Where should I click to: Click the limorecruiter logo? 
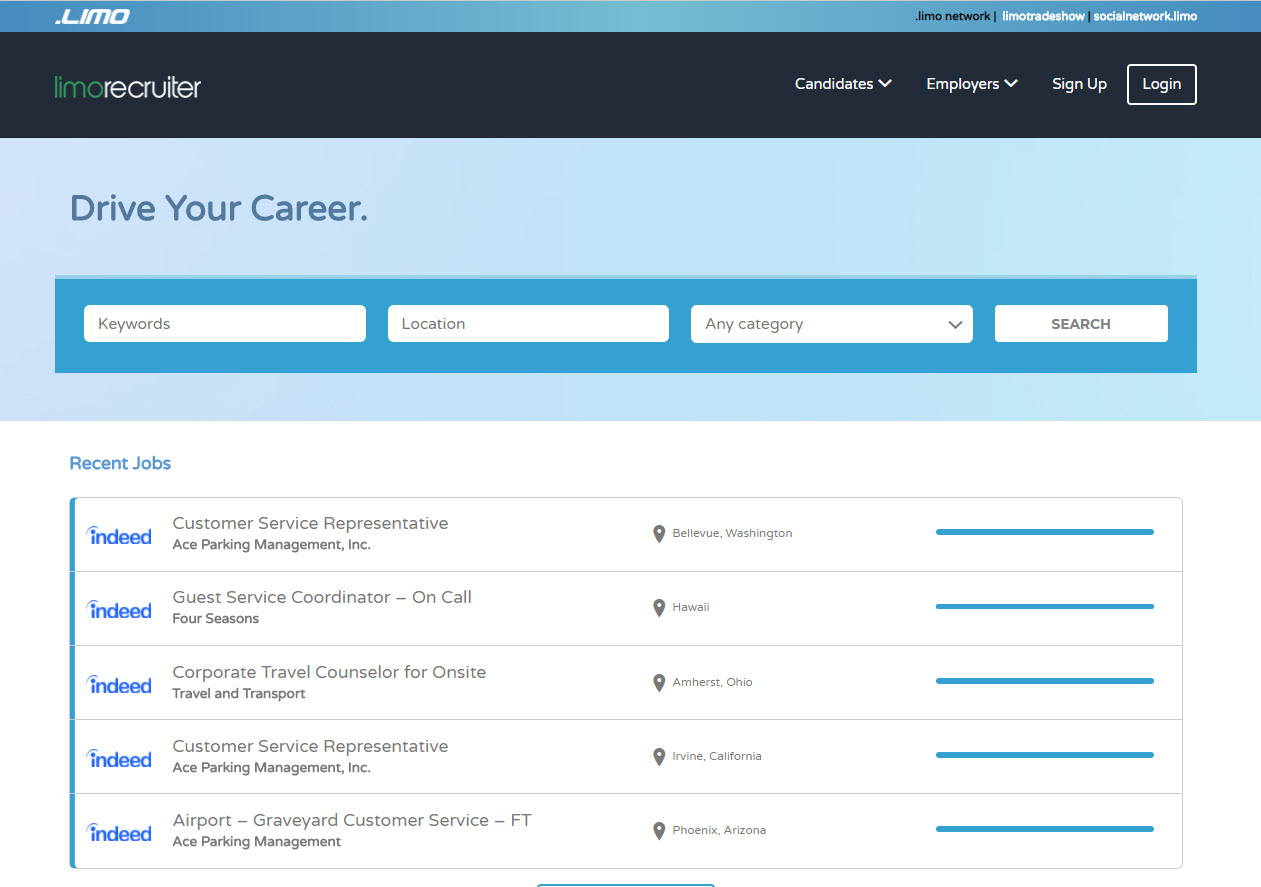click(128, 87)
